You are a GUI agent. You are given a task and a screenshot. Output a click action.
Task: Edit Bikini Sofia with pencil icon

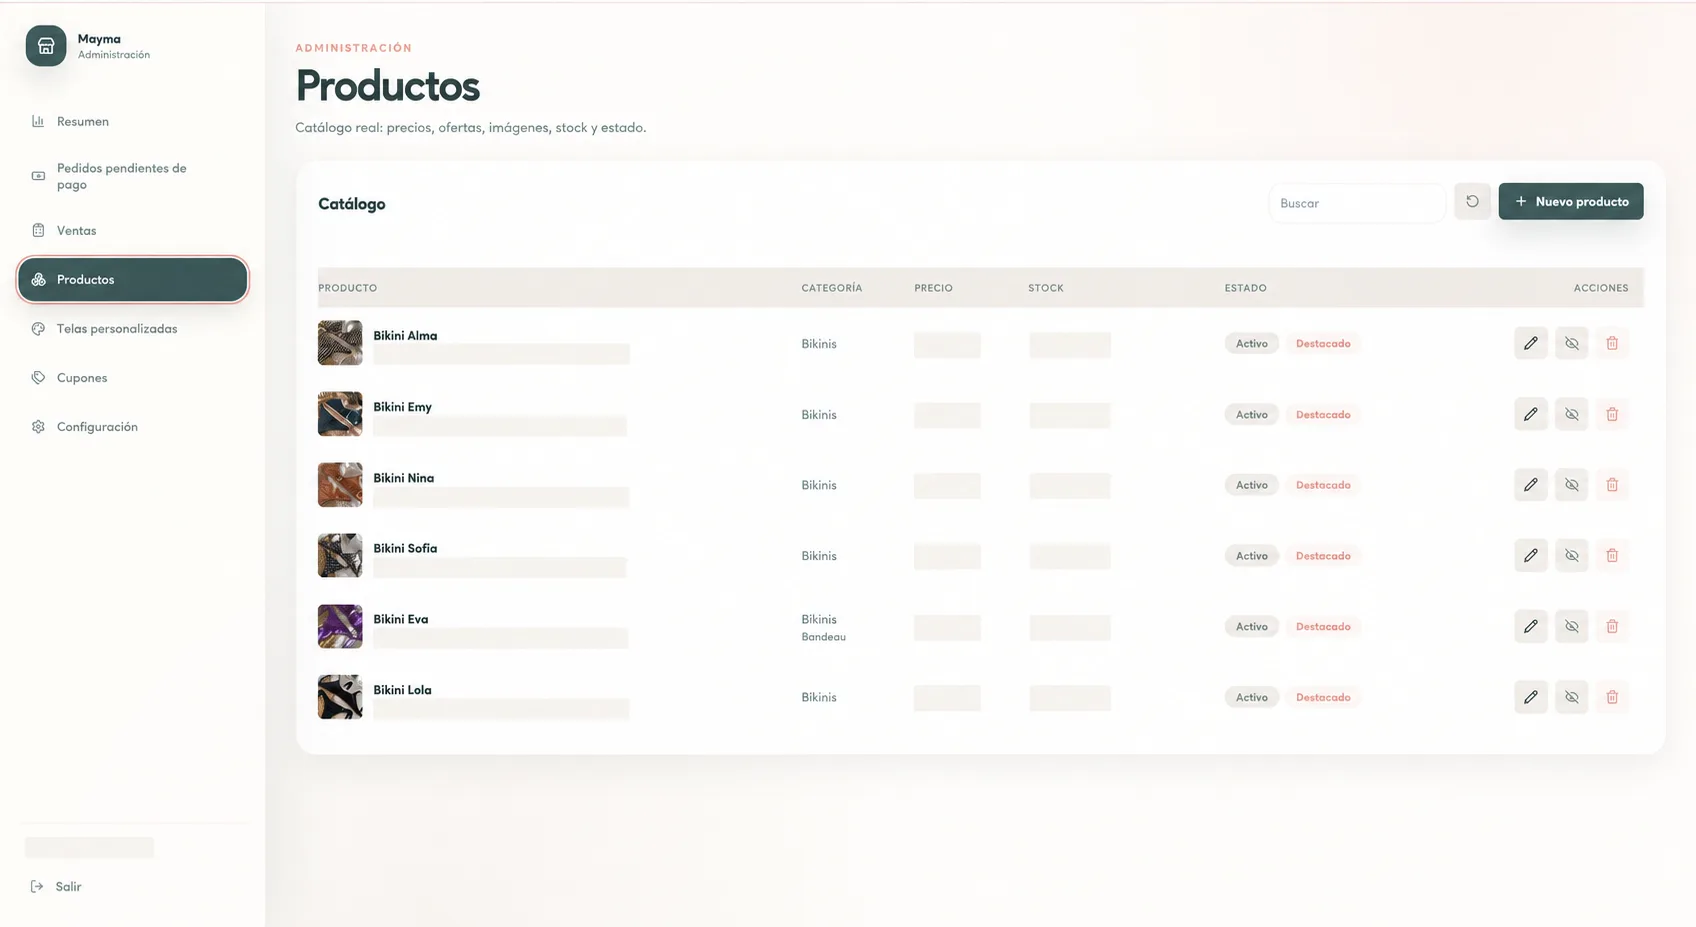[x=1531, y=555]
